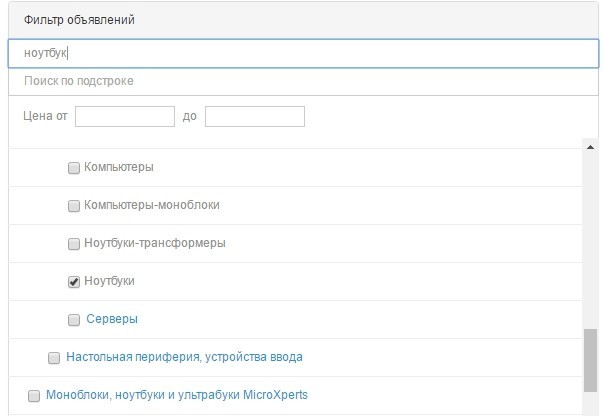Viewport: 603px width, 416px height.
Task: Click the 'Цена от' minimum price field
Action: (125, 116)
